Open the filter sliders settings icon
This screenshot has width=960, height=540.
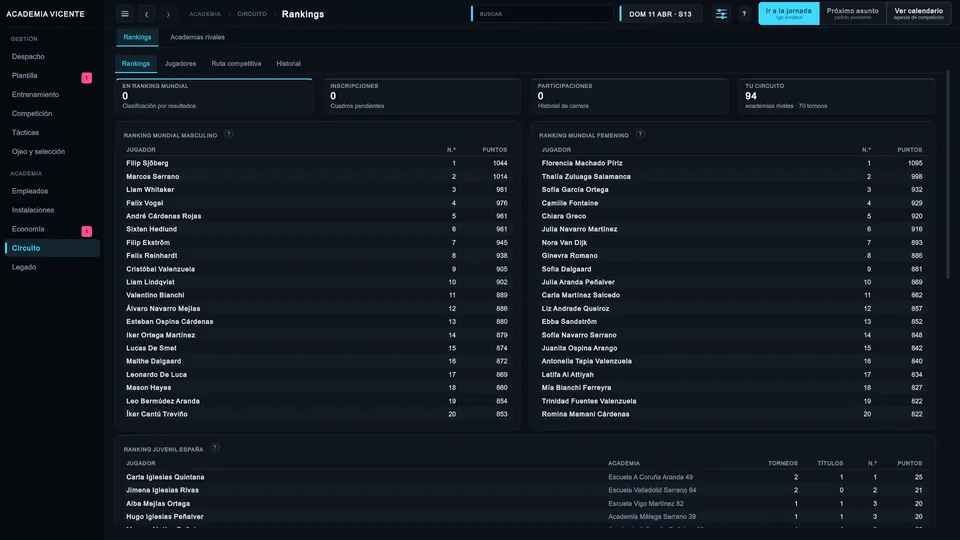pos(721,13)
